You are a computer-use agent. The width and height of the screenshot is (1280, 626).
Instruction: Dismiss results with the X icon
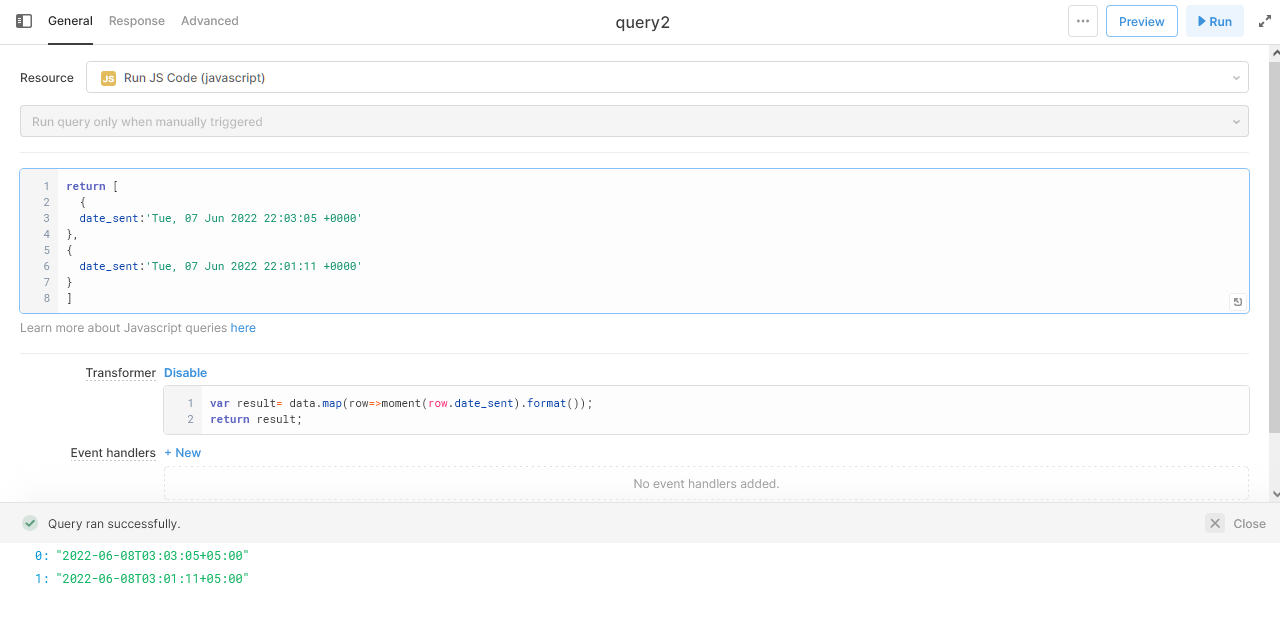(1214, 522)
